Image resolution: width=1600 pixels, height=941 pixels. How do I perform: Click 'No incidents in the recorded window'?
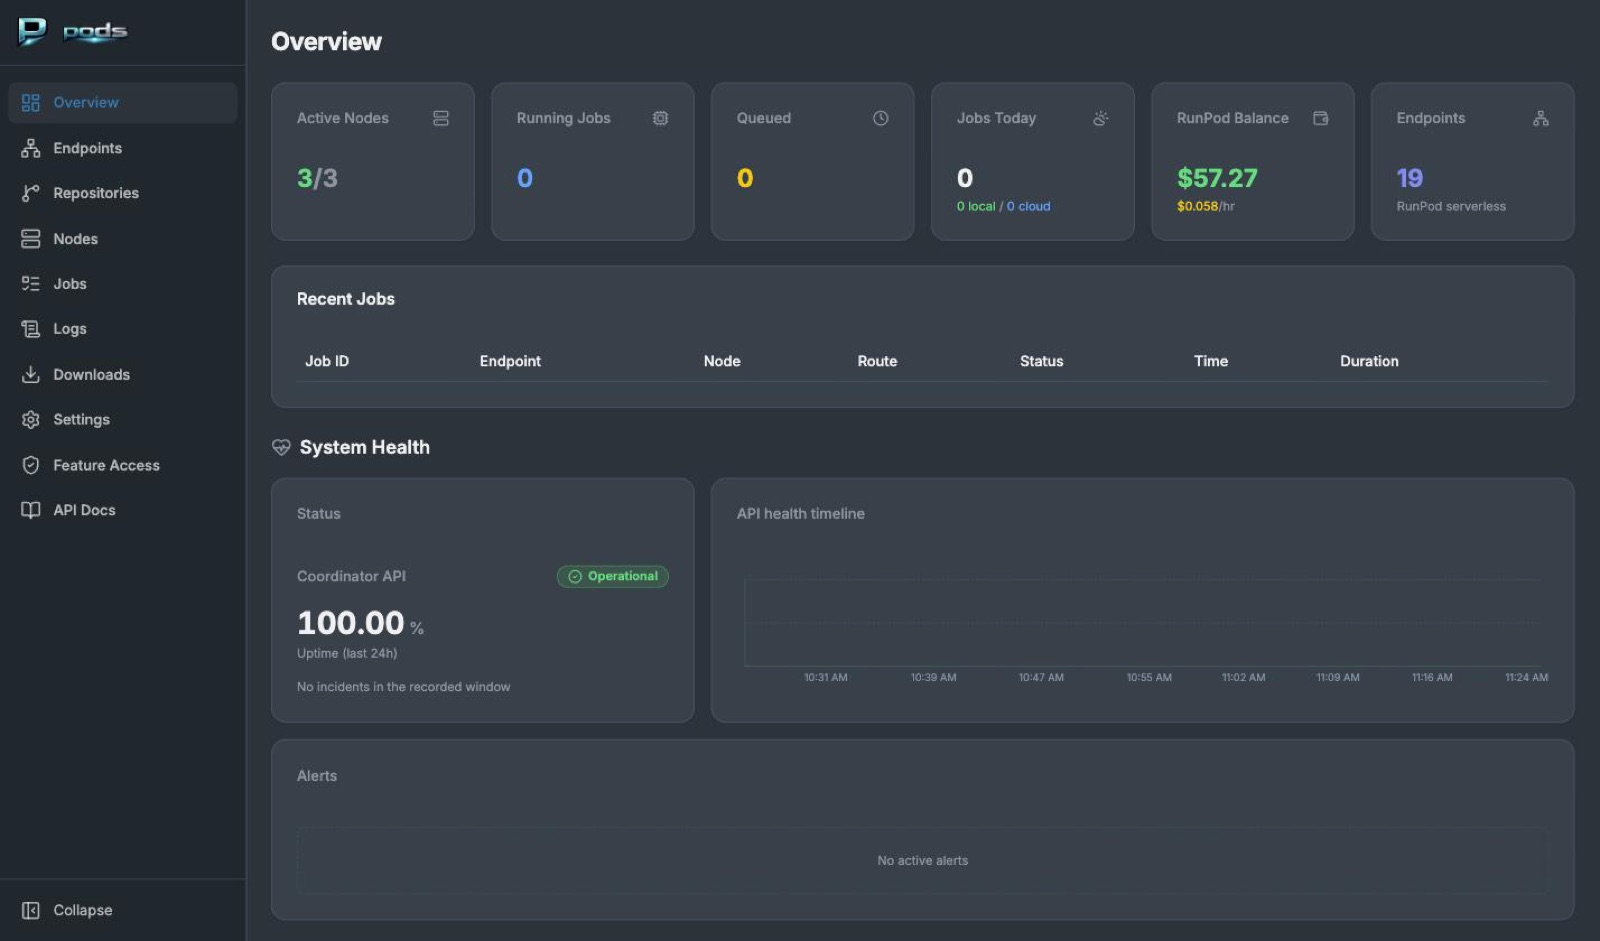pyautogui.click(x=403, y=687)
